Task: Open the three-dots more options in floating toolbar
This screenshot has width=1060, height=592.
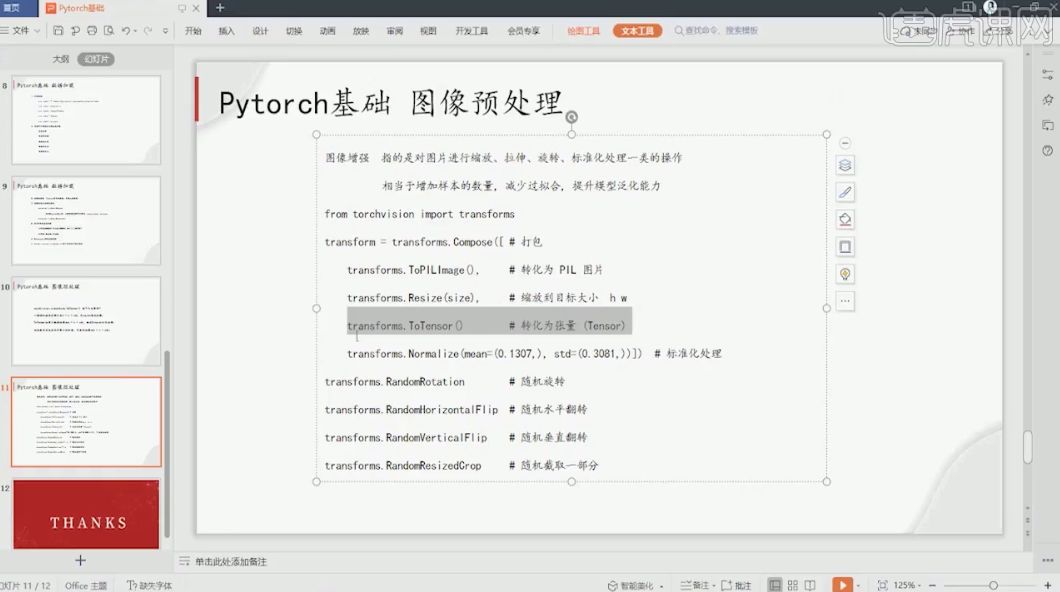Action: [845, 301]
